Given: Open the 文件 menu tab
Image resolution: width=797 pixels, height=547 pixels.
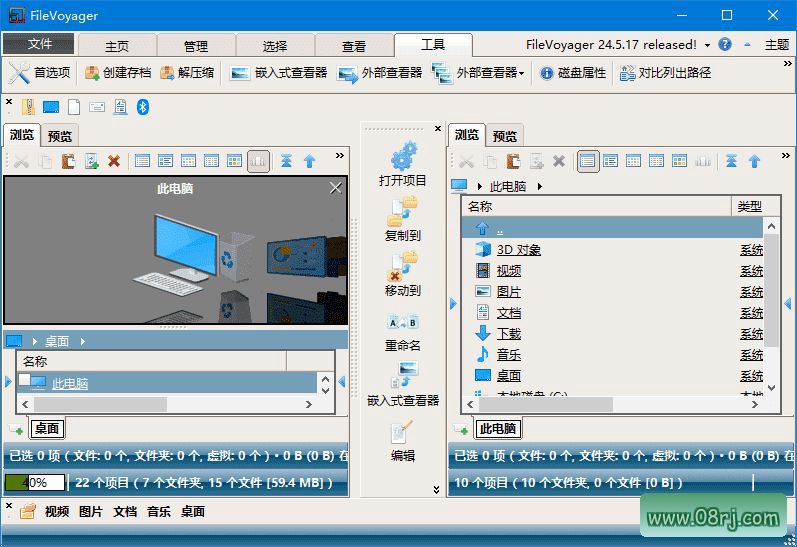Looking at the screenshot, I should point(39,44).
